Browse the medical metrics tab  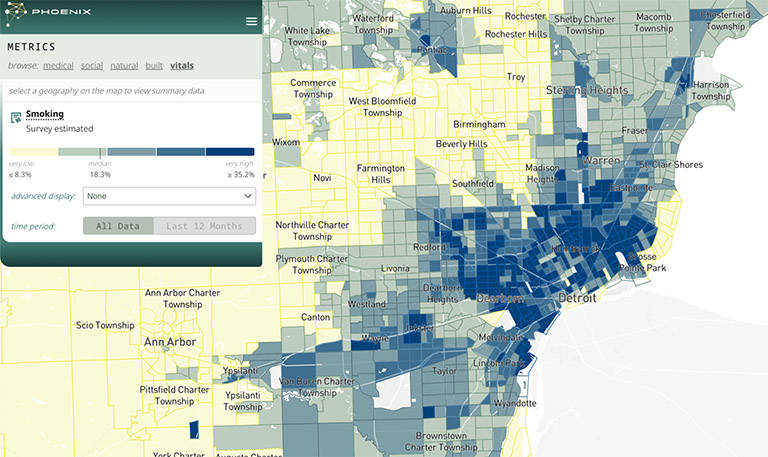click(58, 66)
